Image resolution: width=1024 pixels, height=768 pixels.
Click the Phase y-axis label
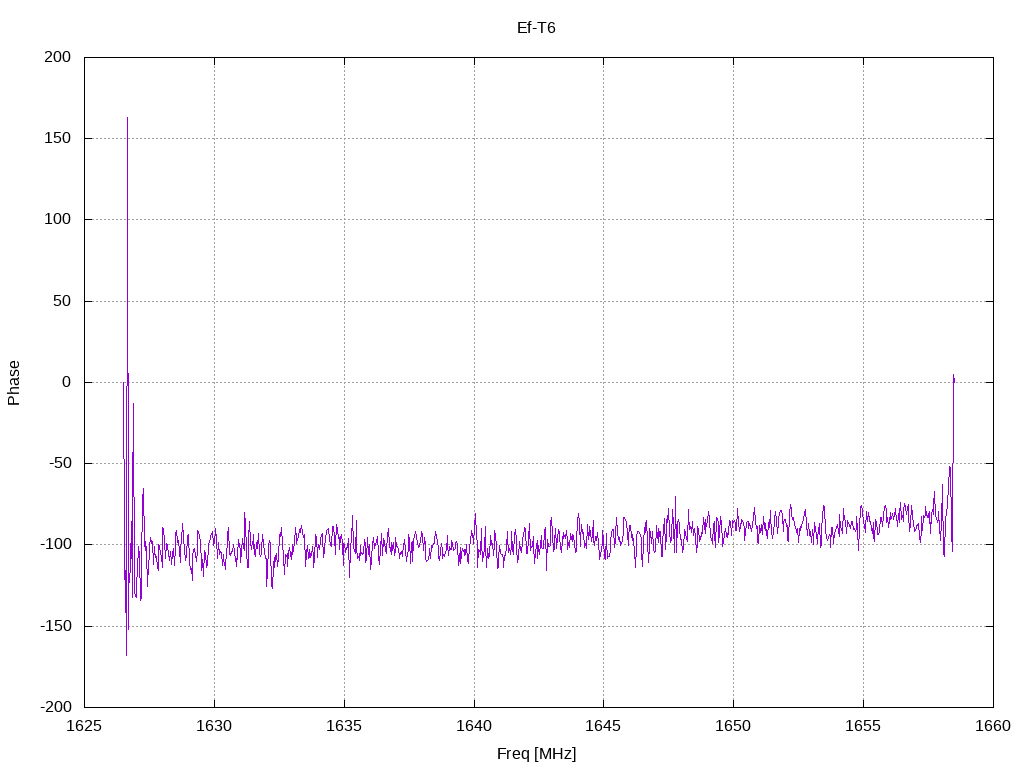point(14,383)
